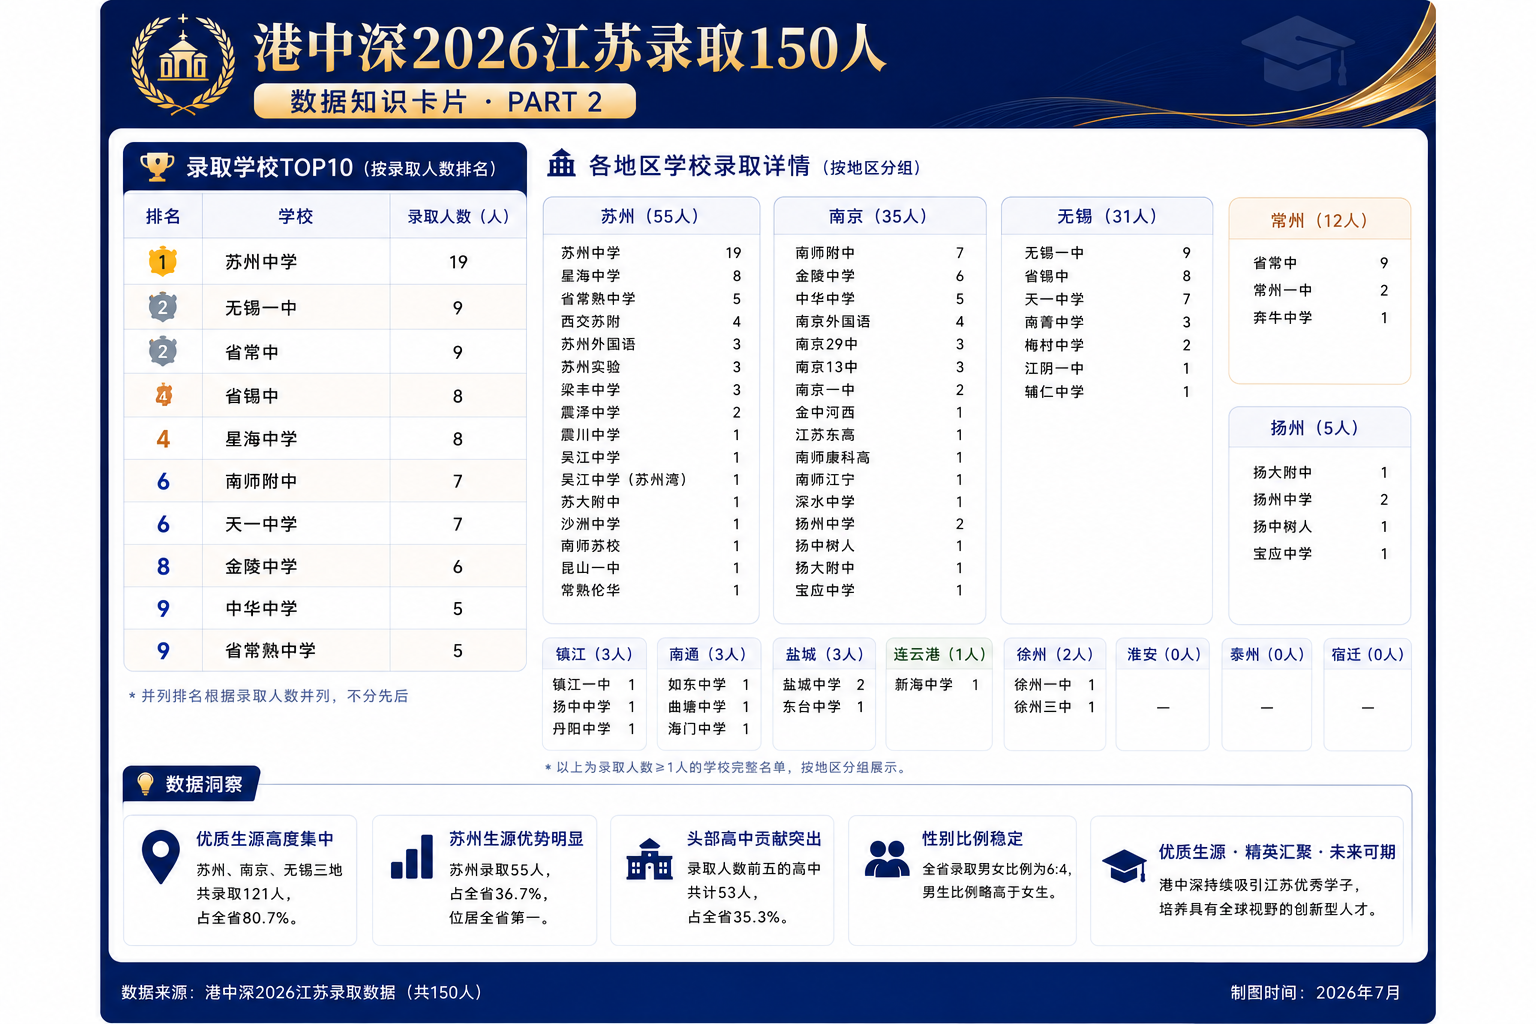
Task: Click the bar chart icon in 苏州生源优势明显 card
Action: coord(412,856)
